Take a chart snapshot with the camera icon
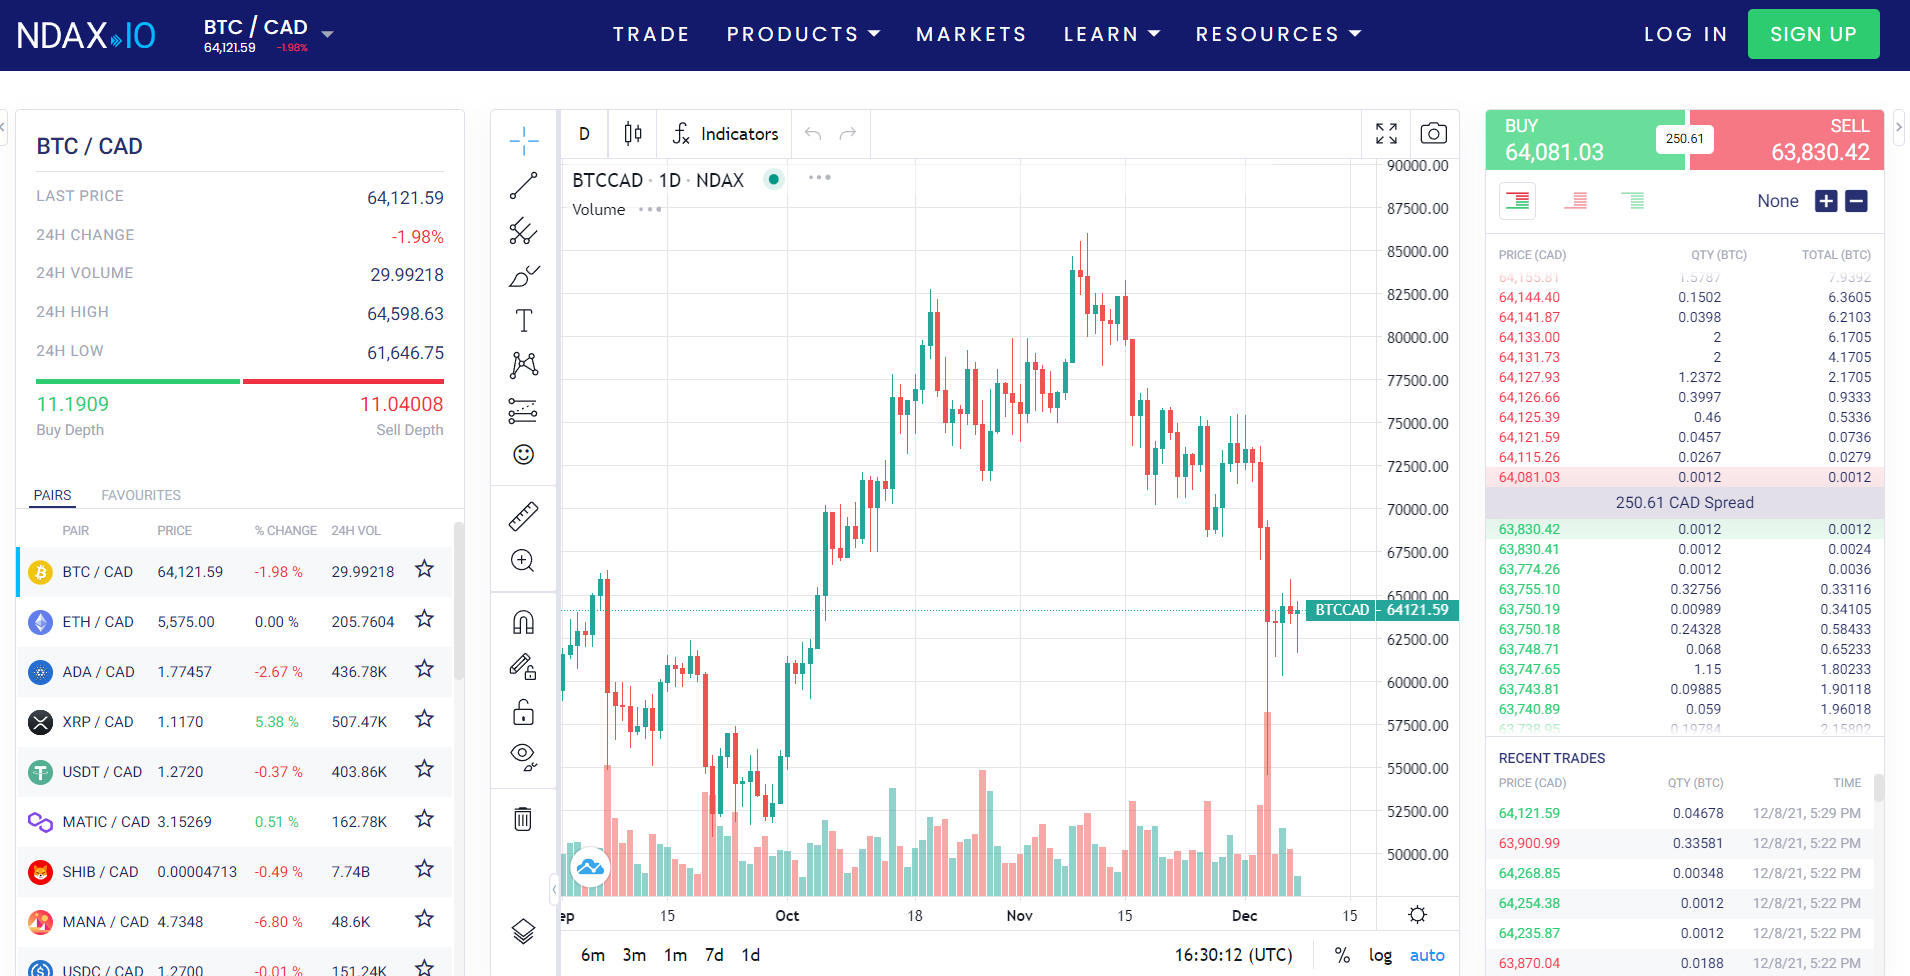This screenshot has height=976, width=1910. [1433, 133]
